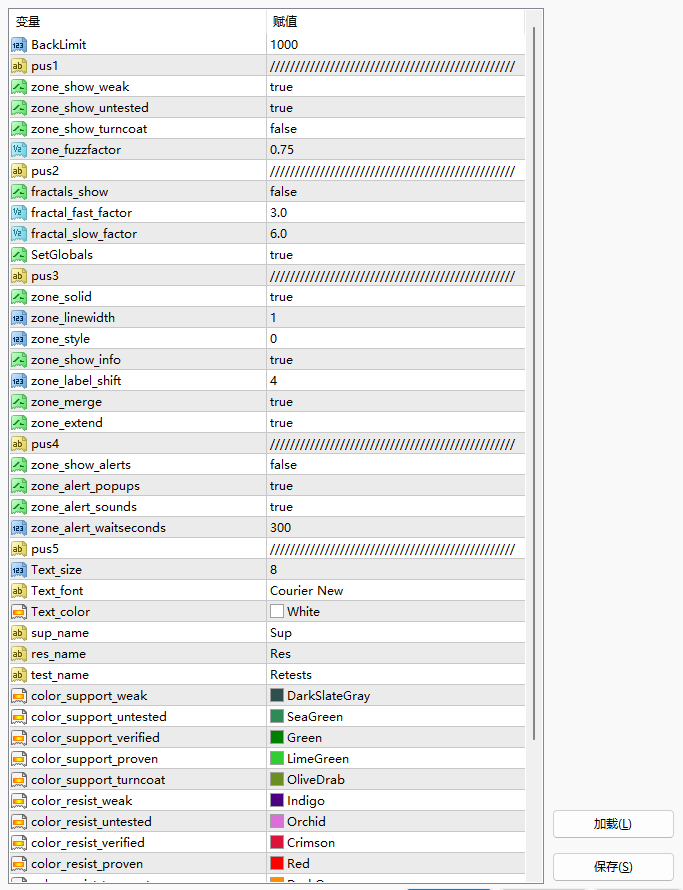Viewport: 683px width, 890px height.
Task: Click the color-type icon beside Text_color
Action: [19, 612]
